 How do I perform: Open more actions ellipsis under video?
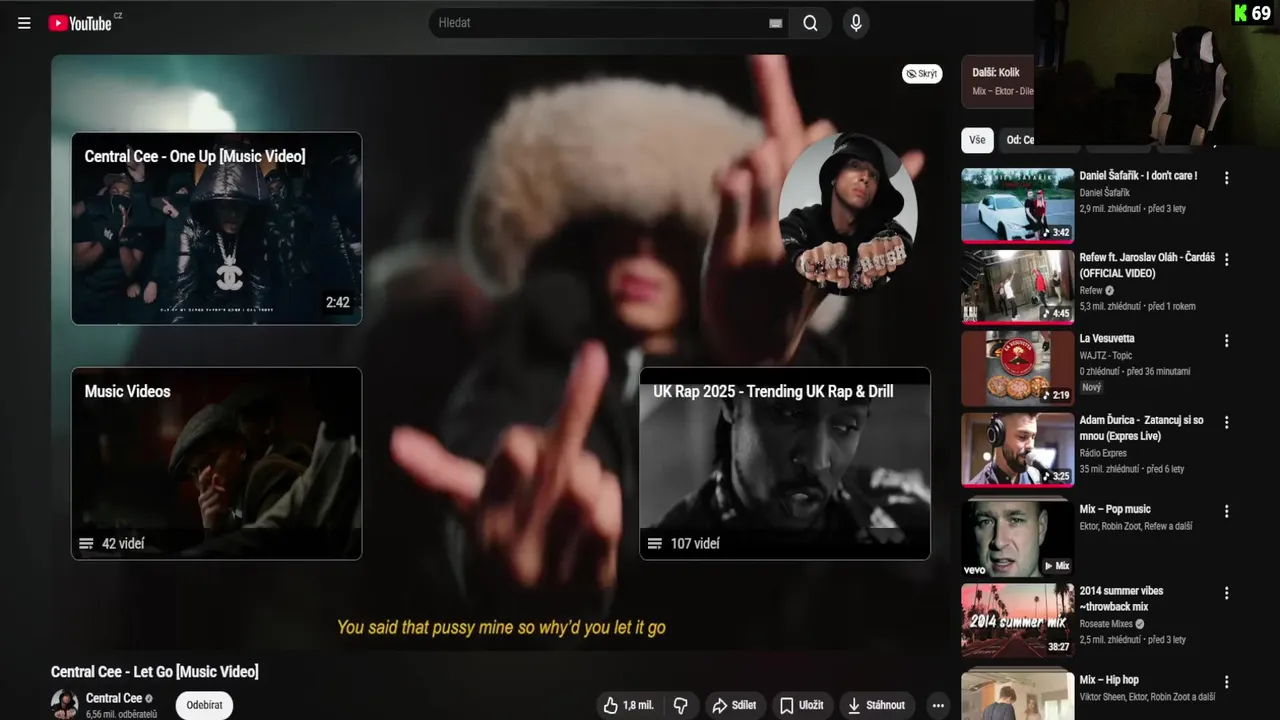click(938, 705)
